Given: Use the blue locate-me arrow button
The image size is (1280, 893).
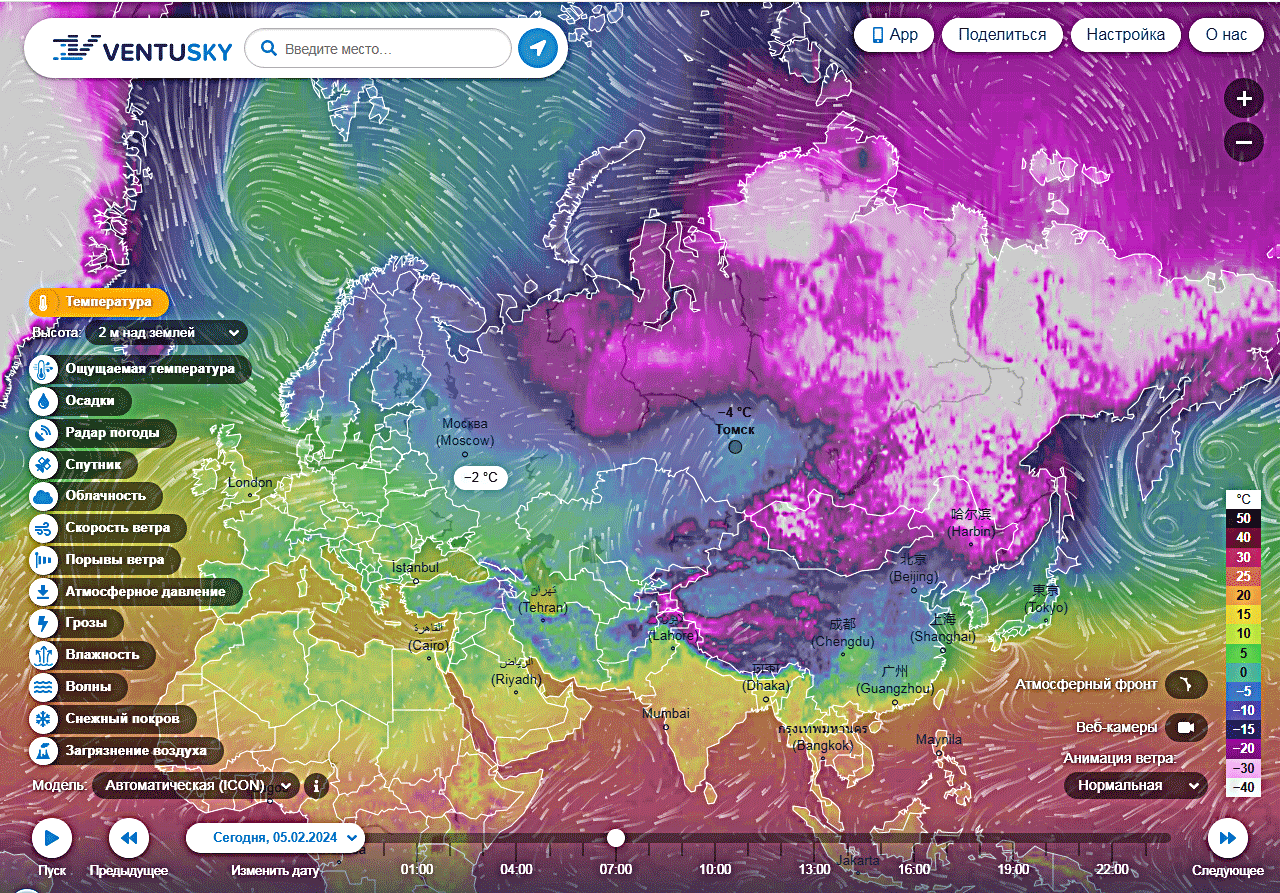Looking at the screenshot, I should 538,48.
